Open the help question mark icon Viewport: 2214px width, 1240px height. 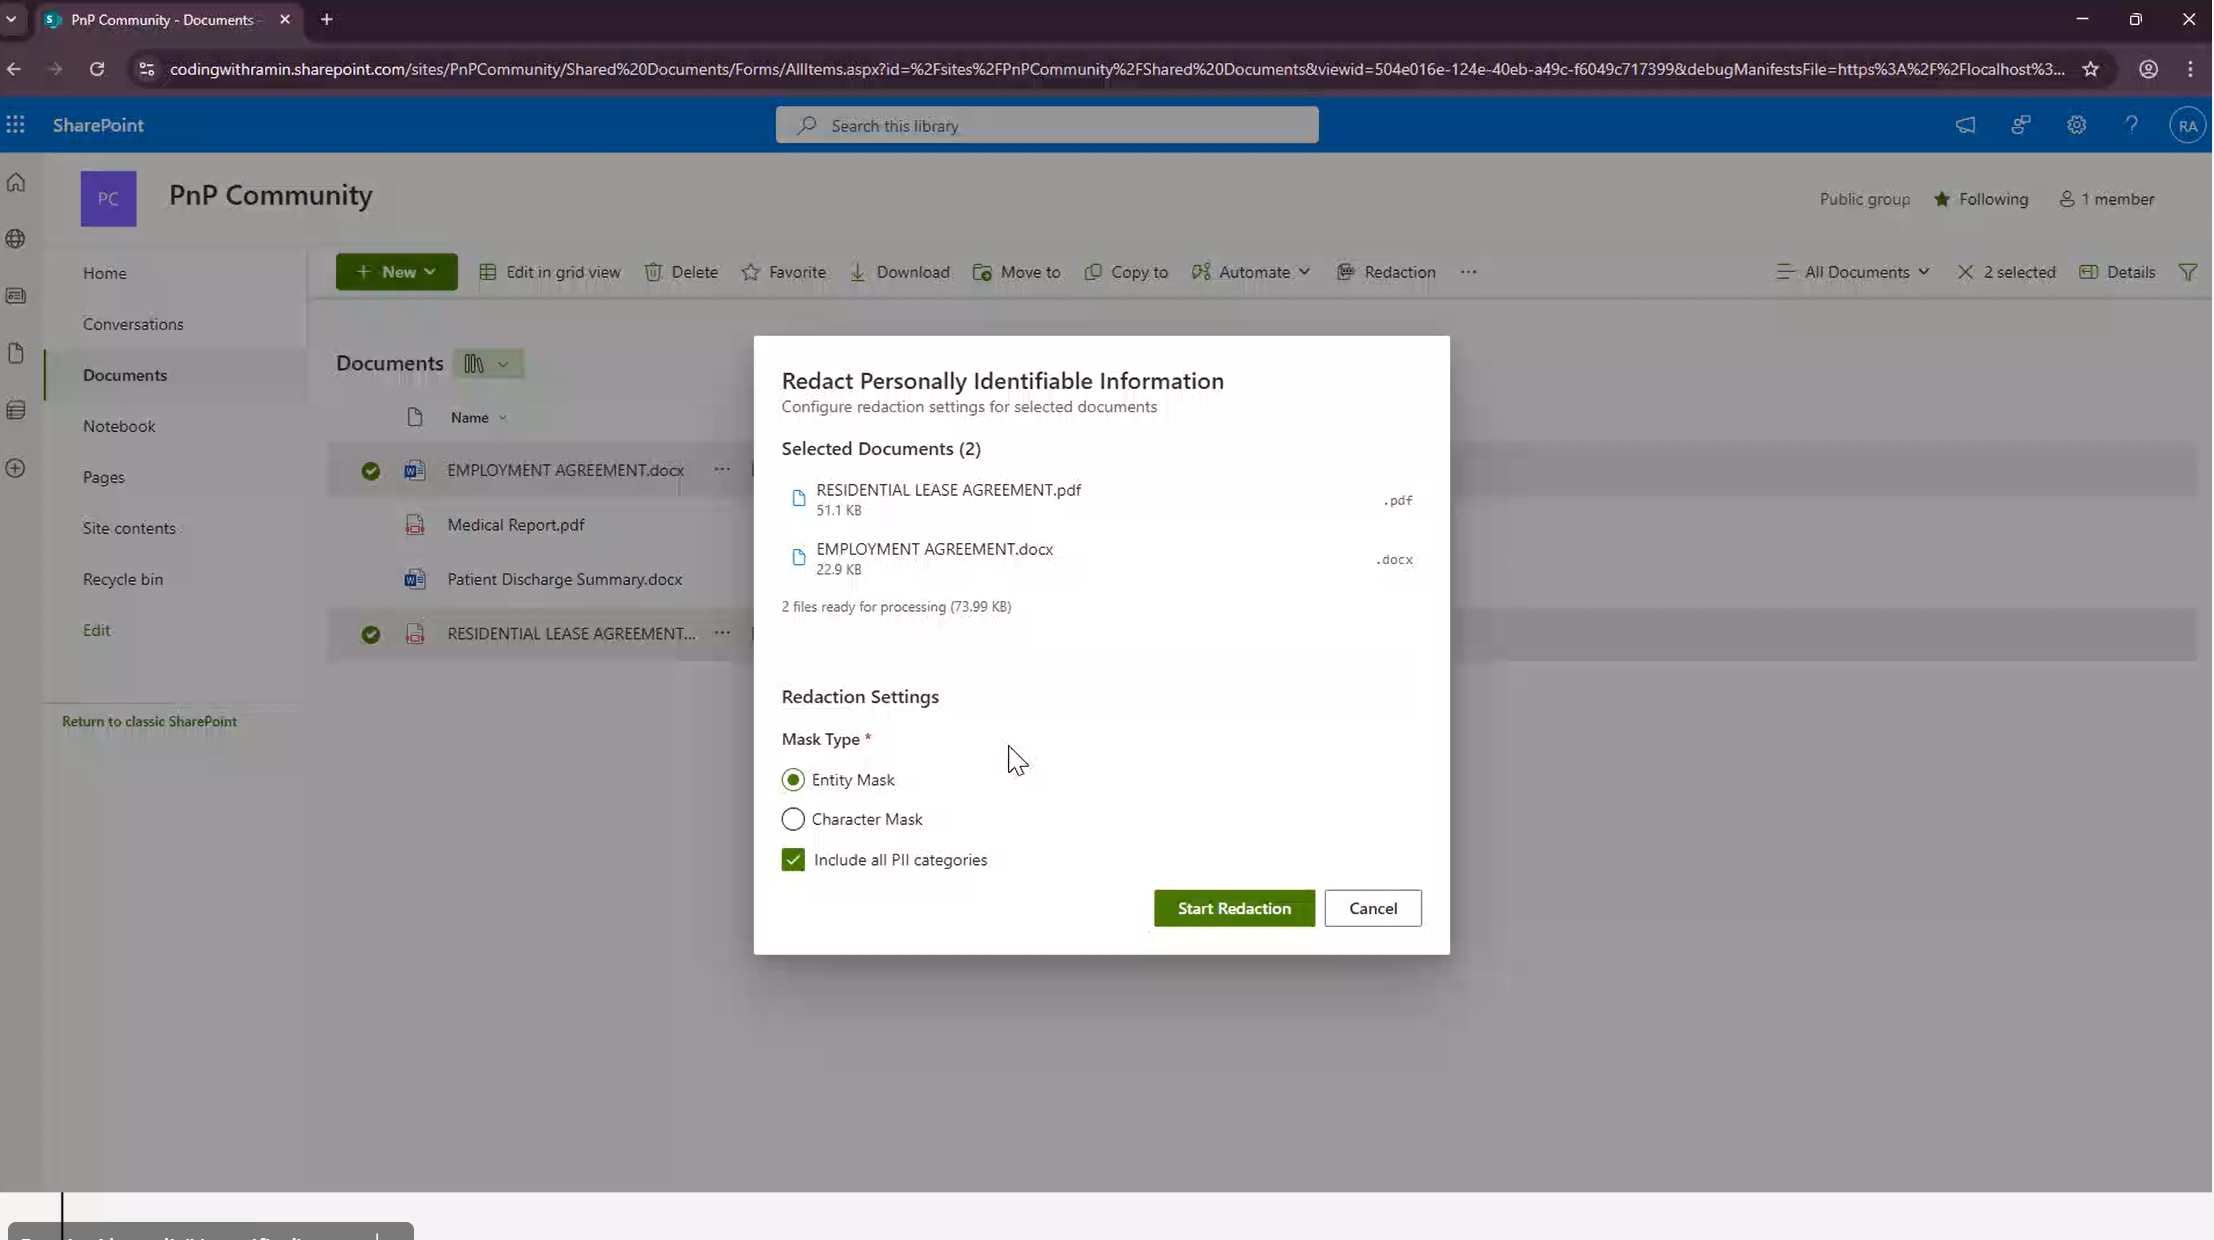(x=2131, y=125)
